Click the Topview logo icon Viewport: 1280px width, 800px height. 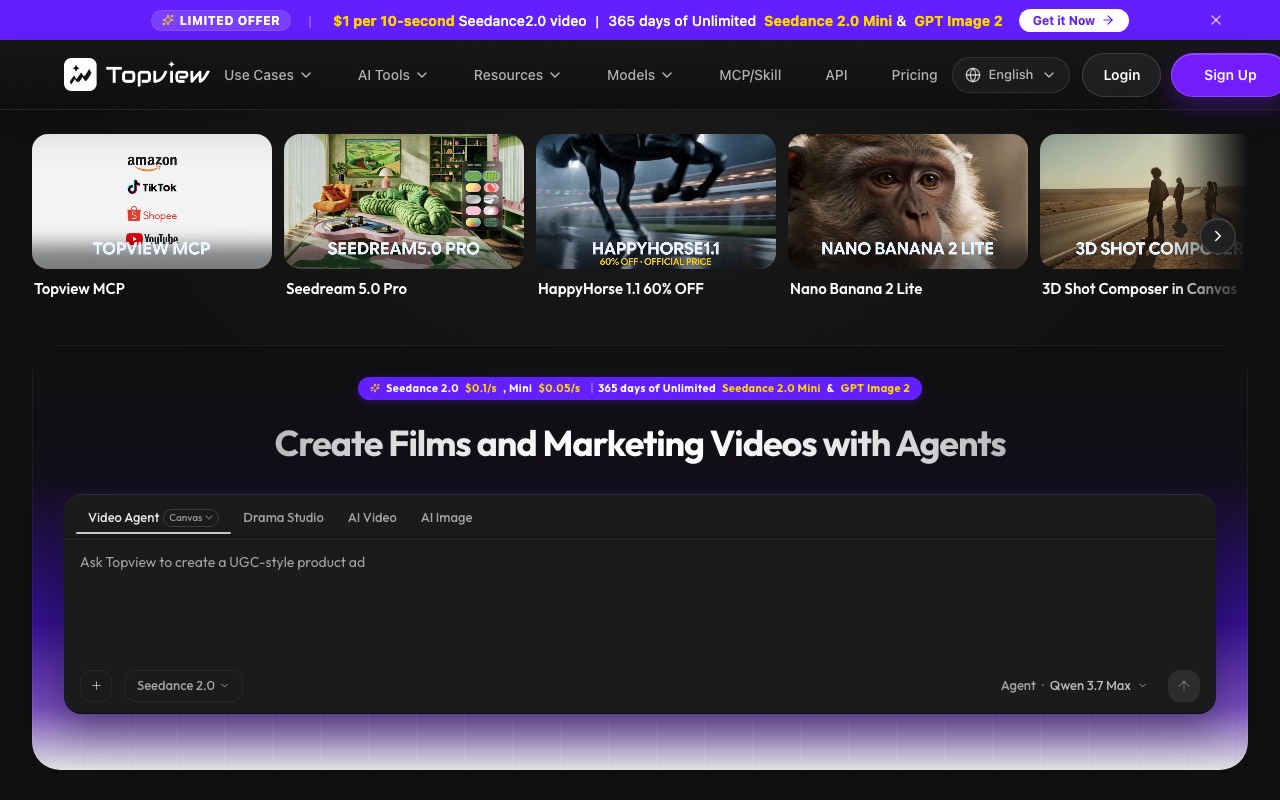80,75
